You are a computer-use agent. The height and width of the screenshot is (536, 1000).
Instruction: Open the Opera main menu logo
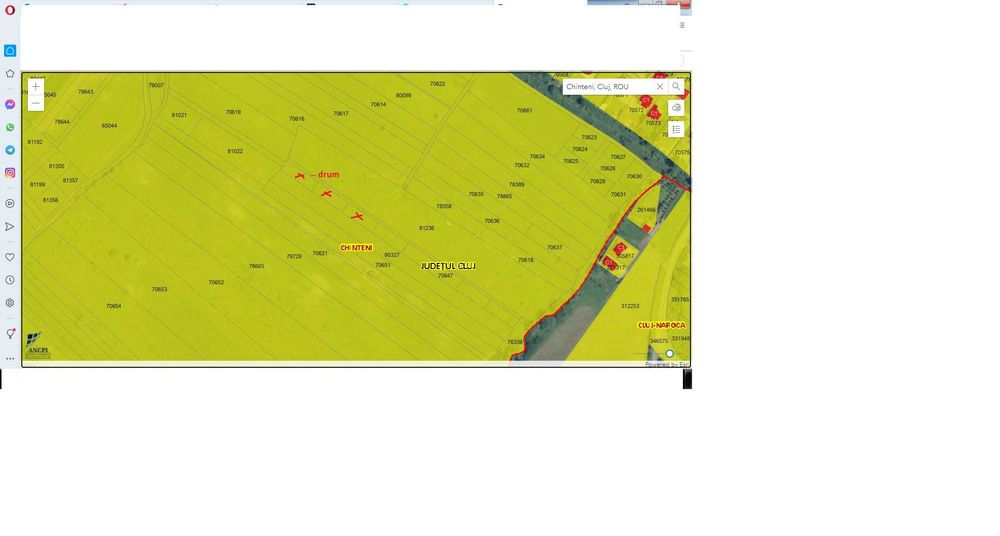coord(10,10)
